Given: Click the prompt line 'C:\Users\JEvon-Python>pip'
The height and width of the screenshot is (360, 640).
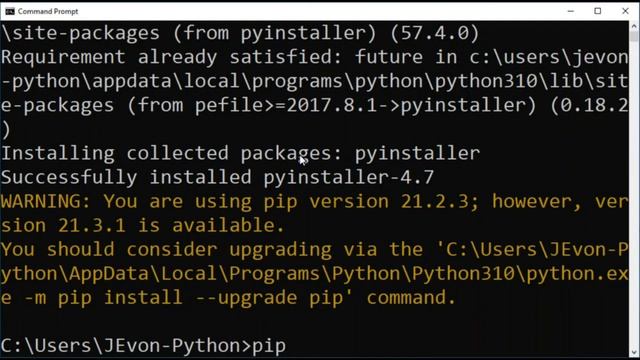Looking at the screenshot, I should click(x=143, y=346).
